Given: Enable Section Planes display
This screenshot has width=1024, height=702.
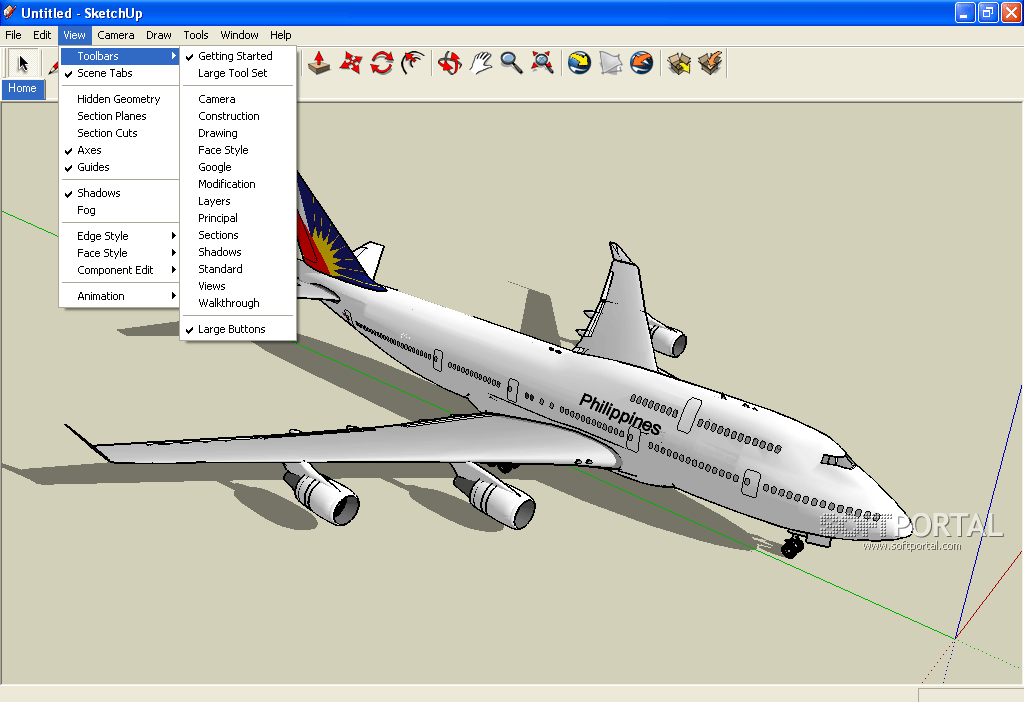Looking at the screenshot, I should pyautogui.click(x=120, y=116).
